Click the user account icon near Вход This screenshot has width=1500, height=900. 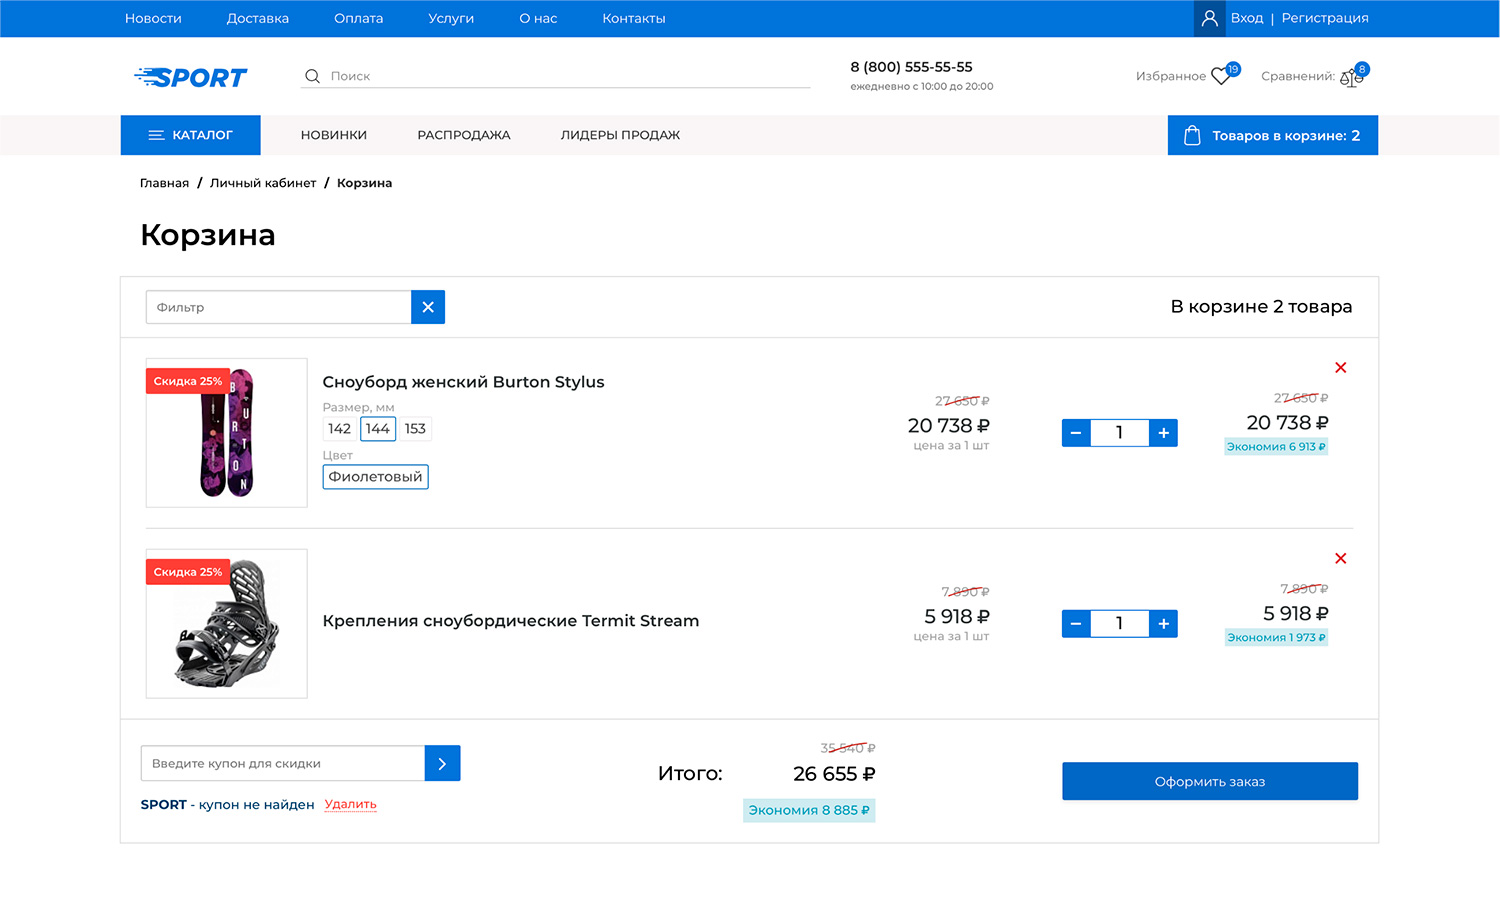(1209, 18)
